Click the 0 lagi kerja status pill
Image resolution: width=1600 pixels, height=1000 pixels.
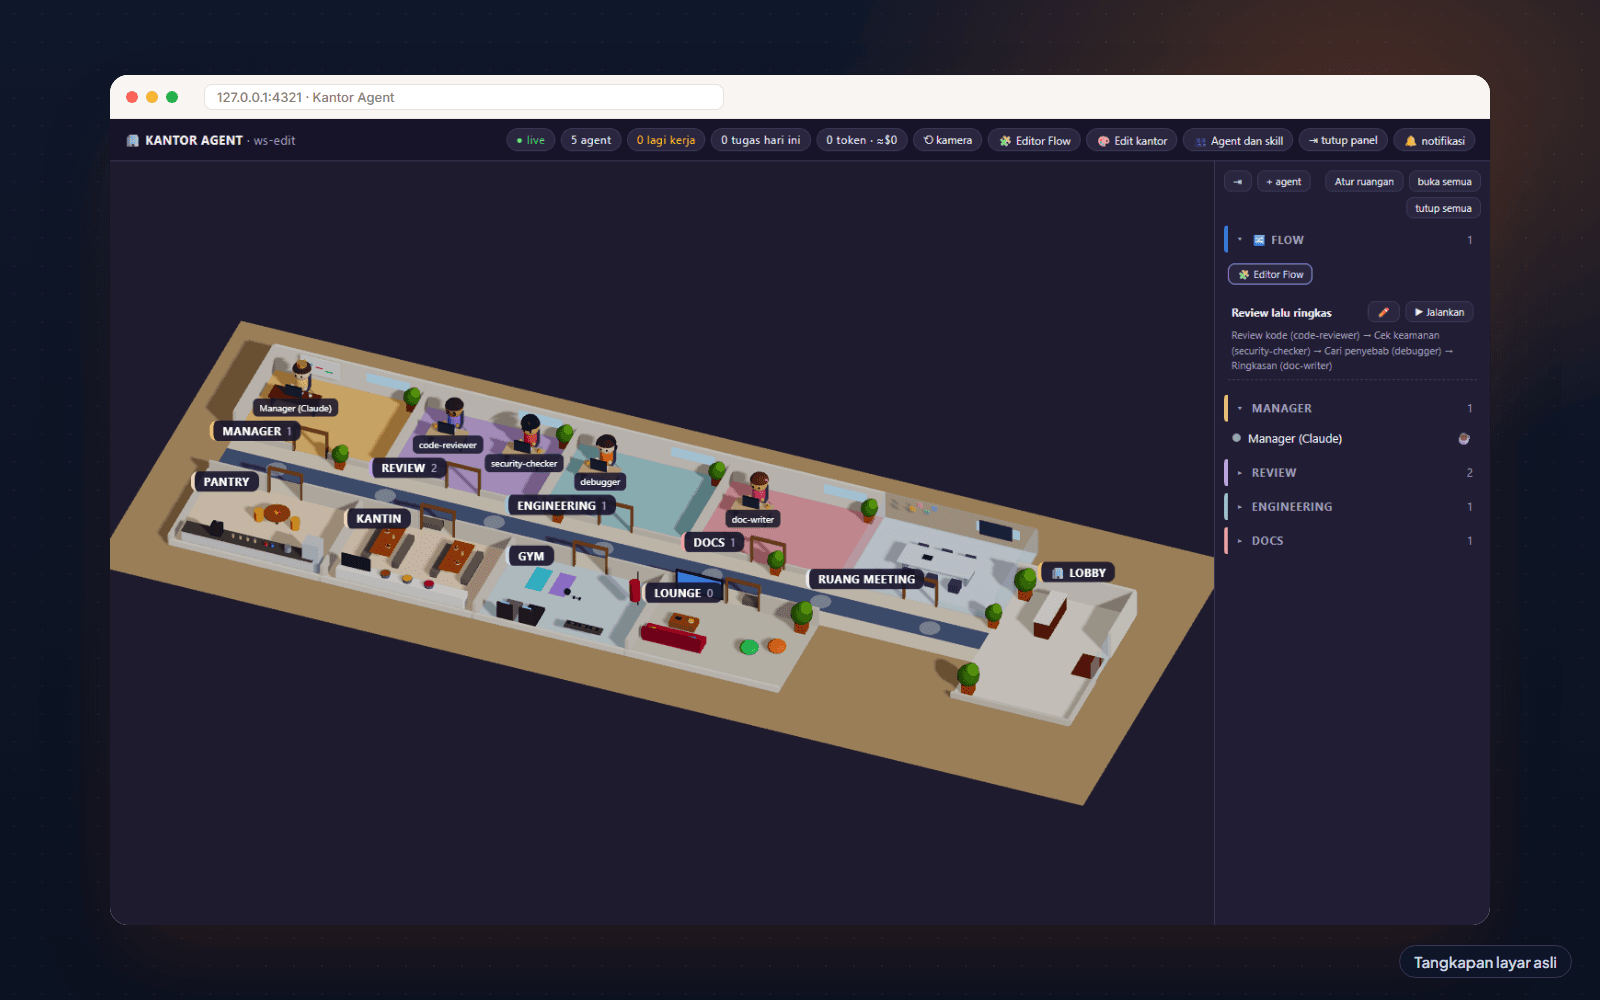pos(666,140)
